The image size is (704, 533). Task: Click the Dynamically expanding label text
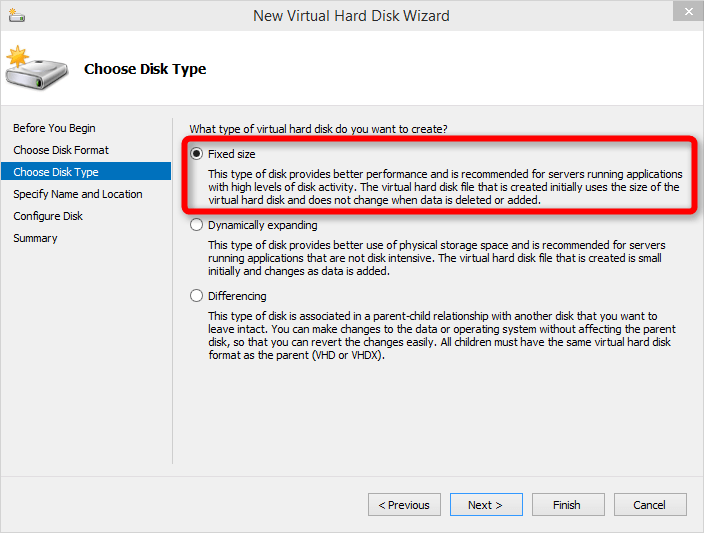click(x=263, y=225)
